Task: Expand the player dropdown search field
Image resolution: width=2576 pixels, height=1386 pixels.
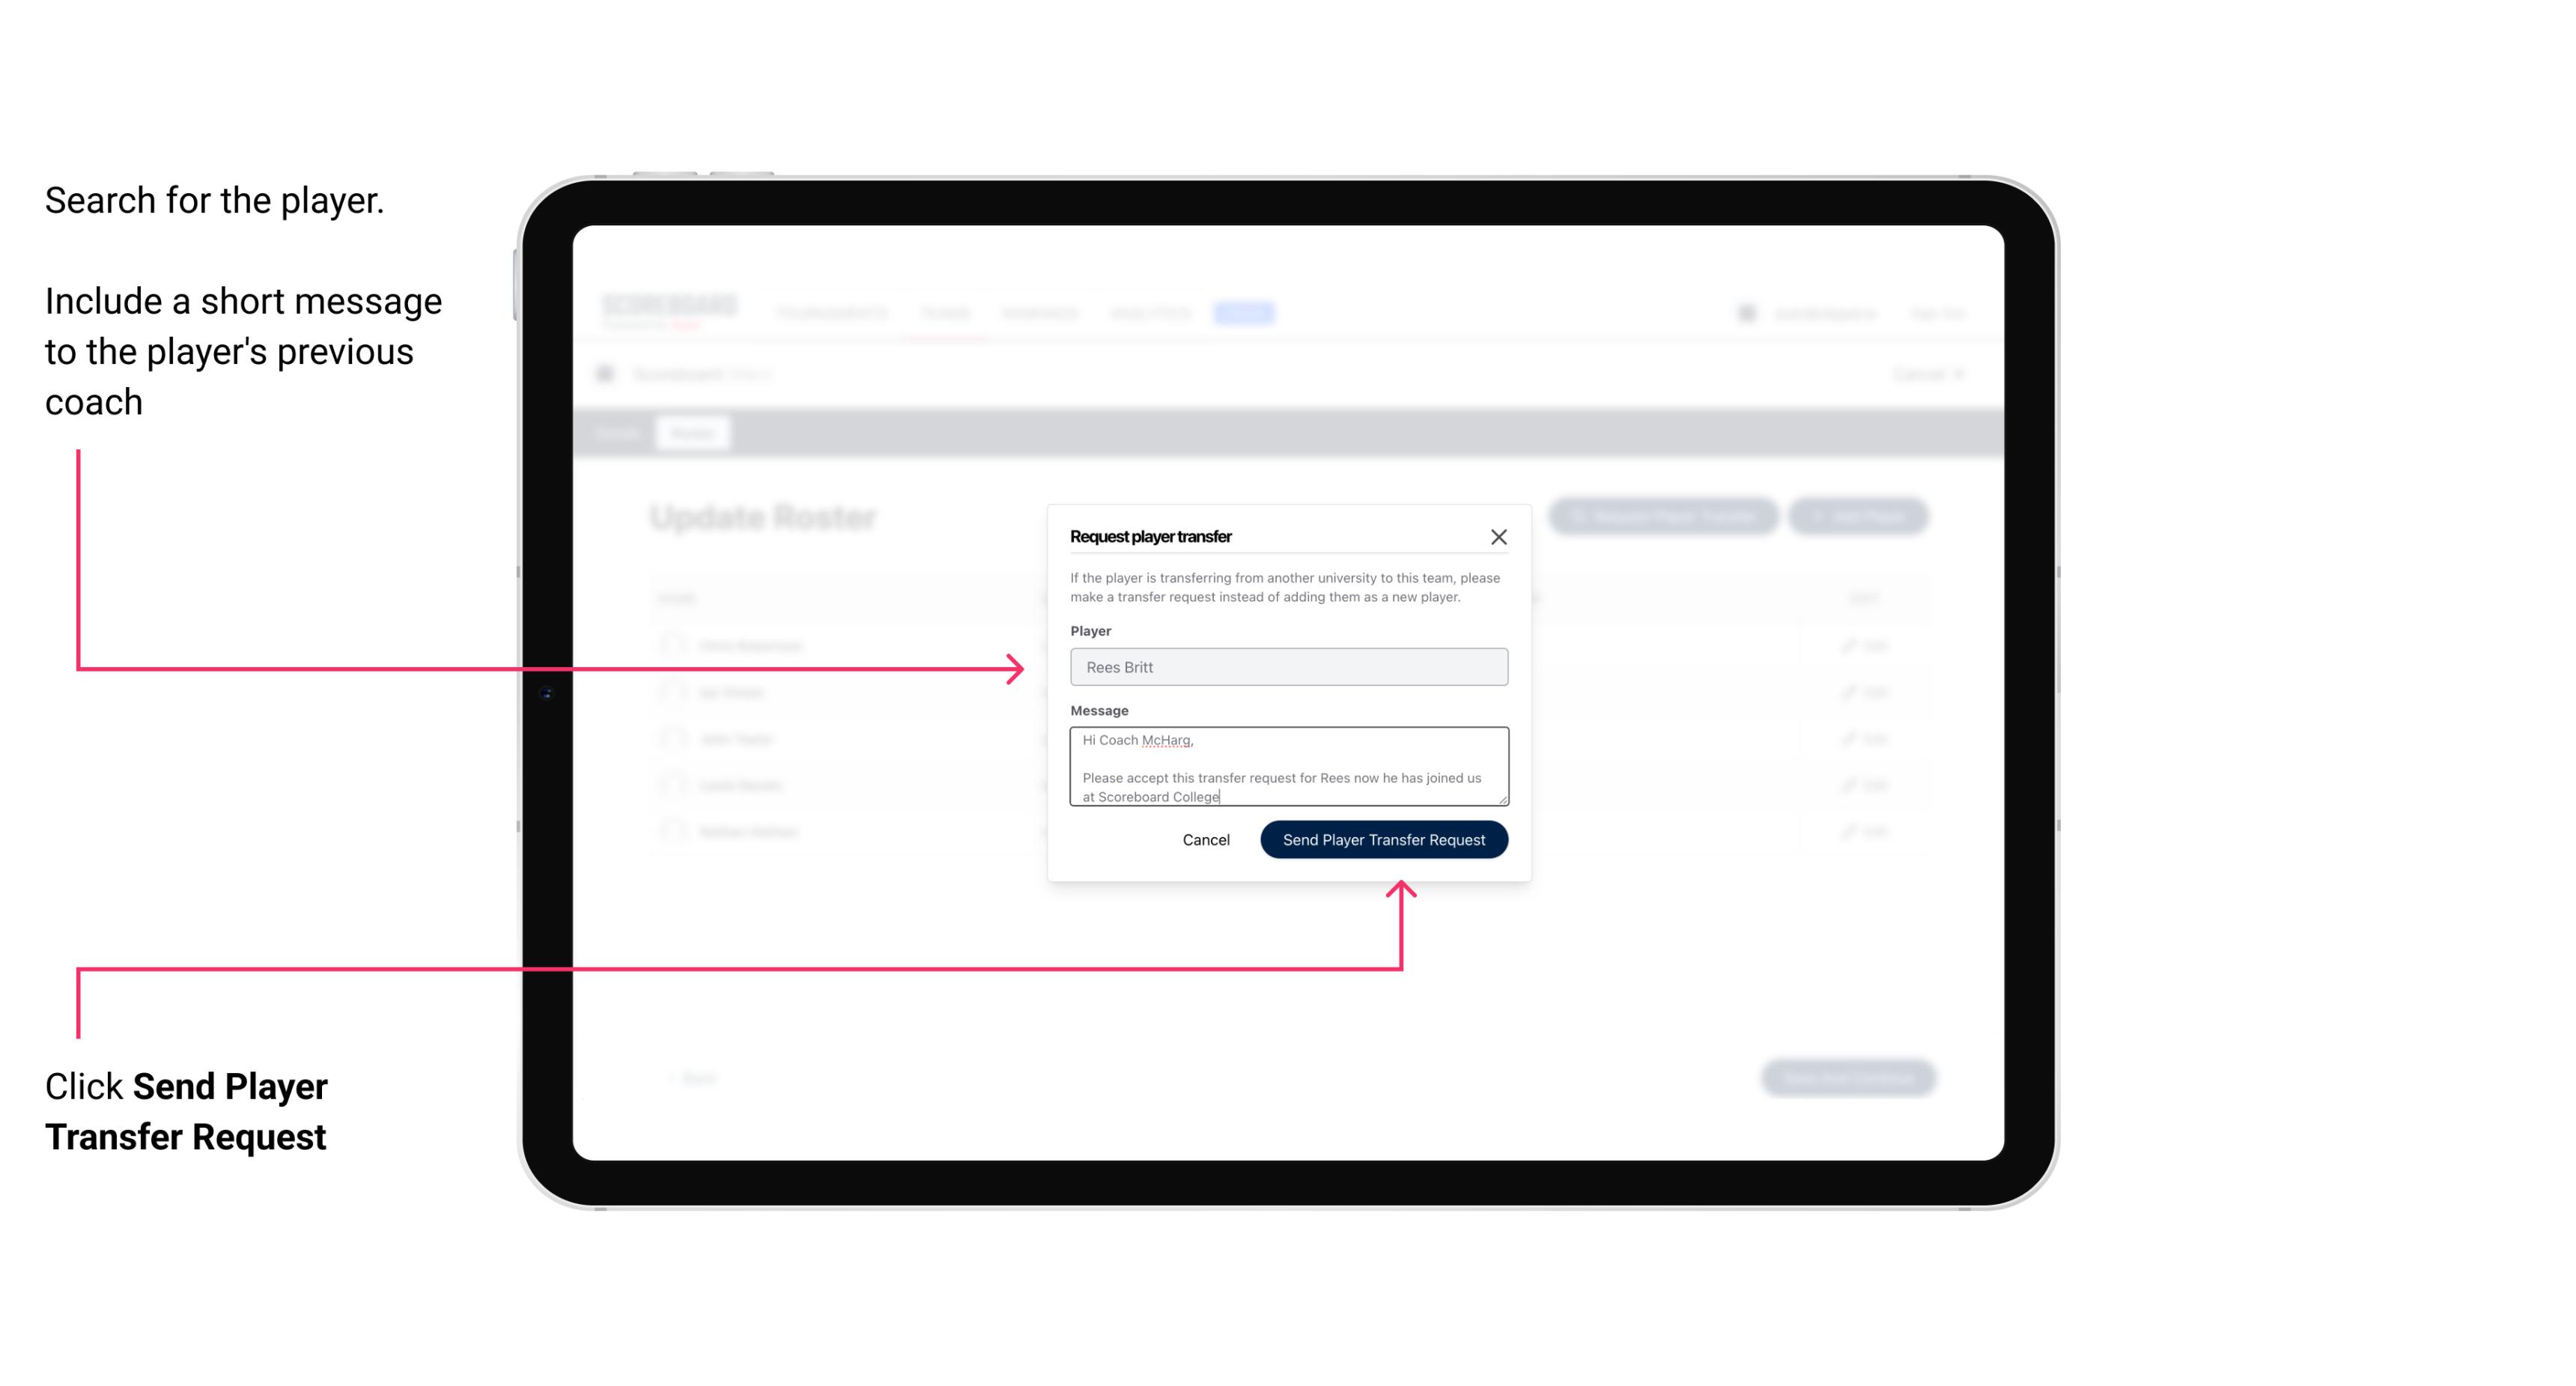Action: point(1287,666)
